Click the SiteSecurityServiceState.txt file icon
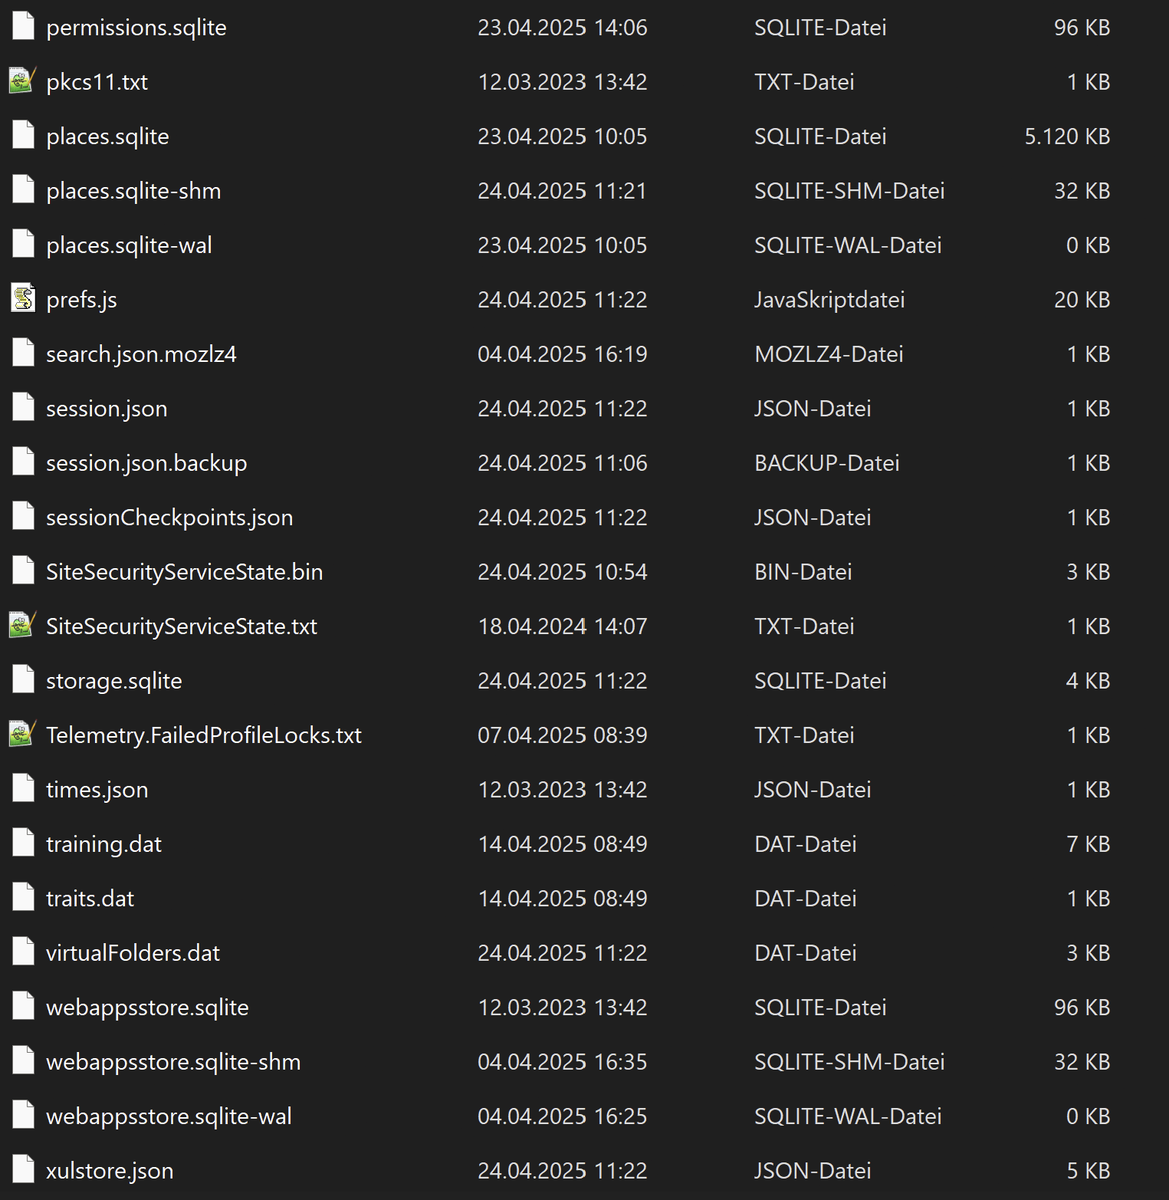This screenshot has width=1169, height=1200. click(22, 626)
